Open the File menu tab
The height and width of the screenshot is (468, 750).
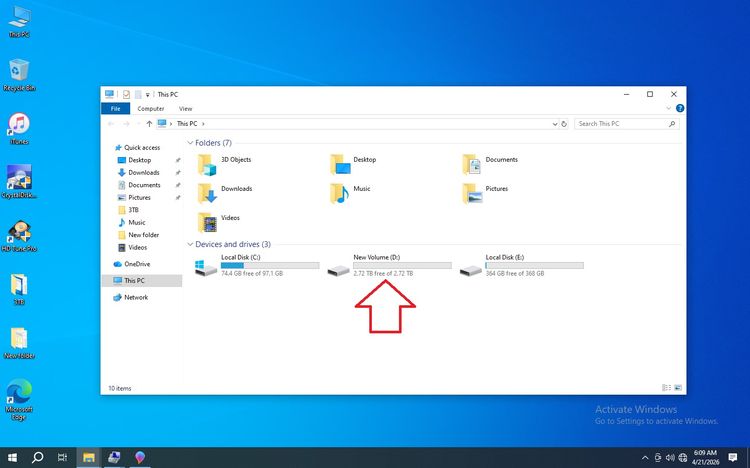click(x=115, y=109)
